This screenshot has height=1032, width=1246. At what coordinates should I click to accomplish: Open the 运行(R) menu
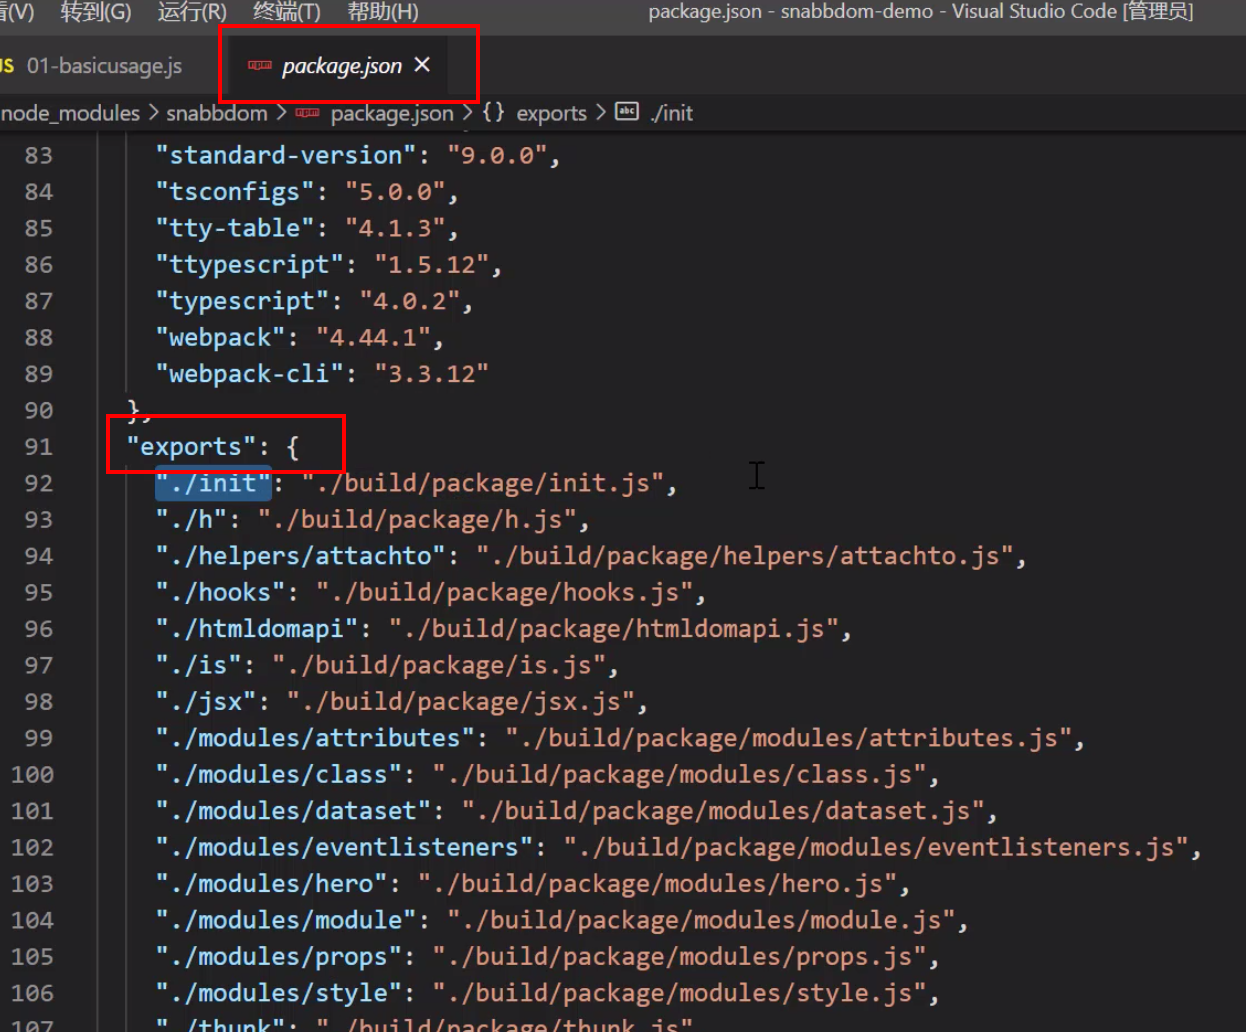click(192, 12)
